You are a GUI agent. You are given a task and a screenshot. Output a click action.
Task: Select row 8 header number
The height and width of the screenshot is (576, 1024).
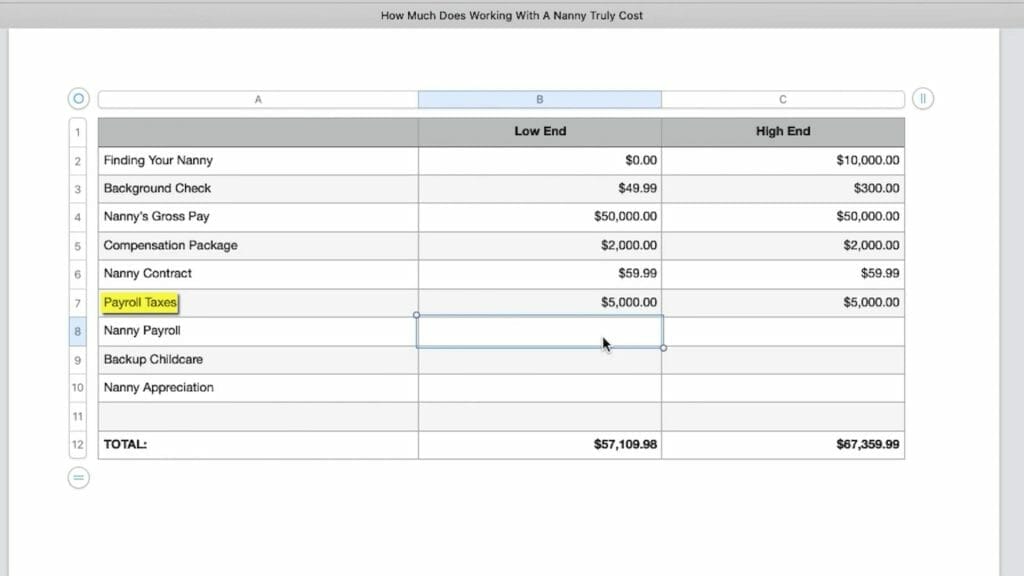(x=78, y=331)
